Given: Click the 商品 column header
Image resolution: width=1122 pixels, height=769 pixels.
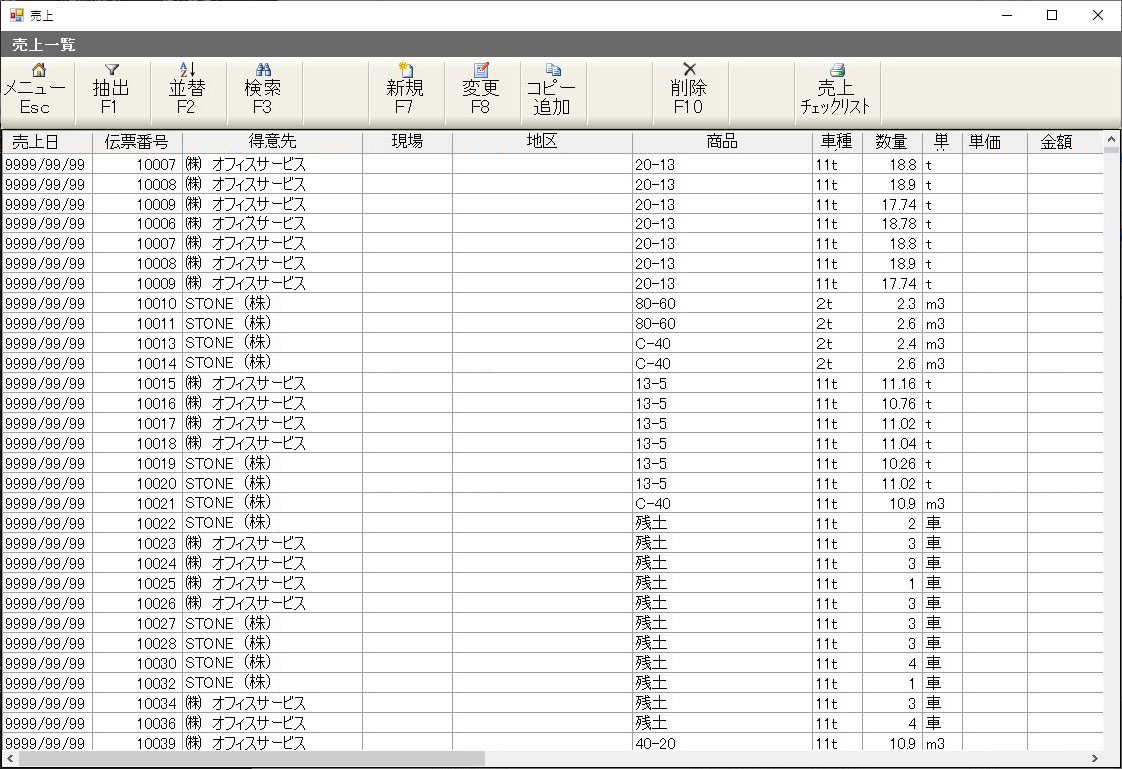Looking at the screenshot, I should (x=722, y=142).
